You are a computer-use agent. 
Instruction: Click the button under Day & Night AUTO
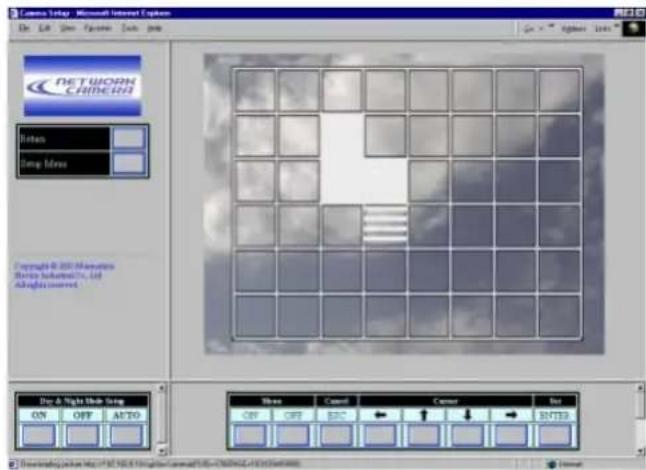pos(126,436)
